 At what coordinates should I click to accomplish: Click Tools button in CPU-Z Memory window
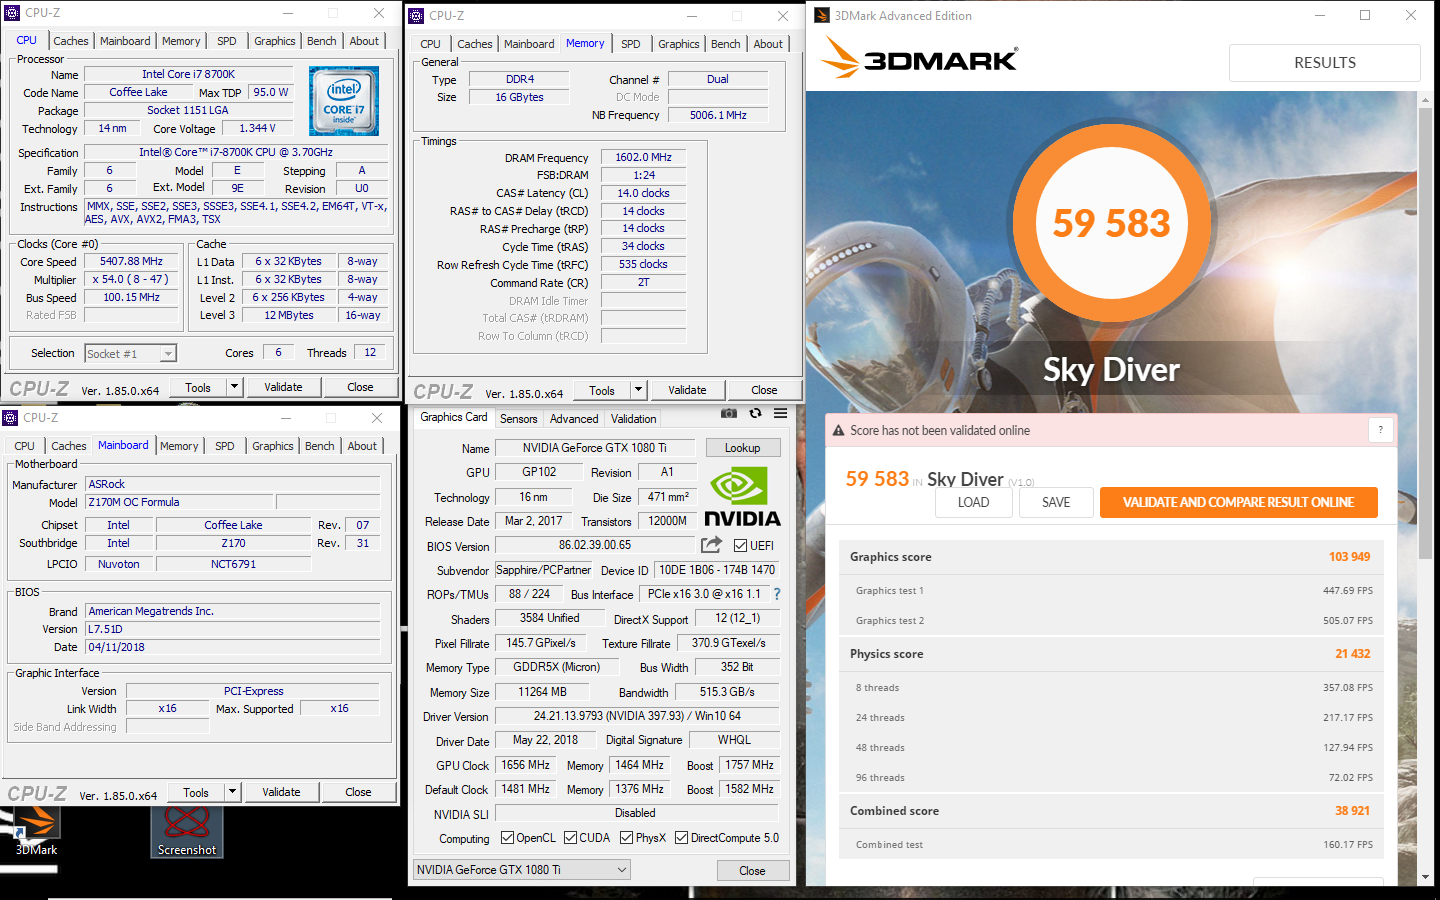602,390
